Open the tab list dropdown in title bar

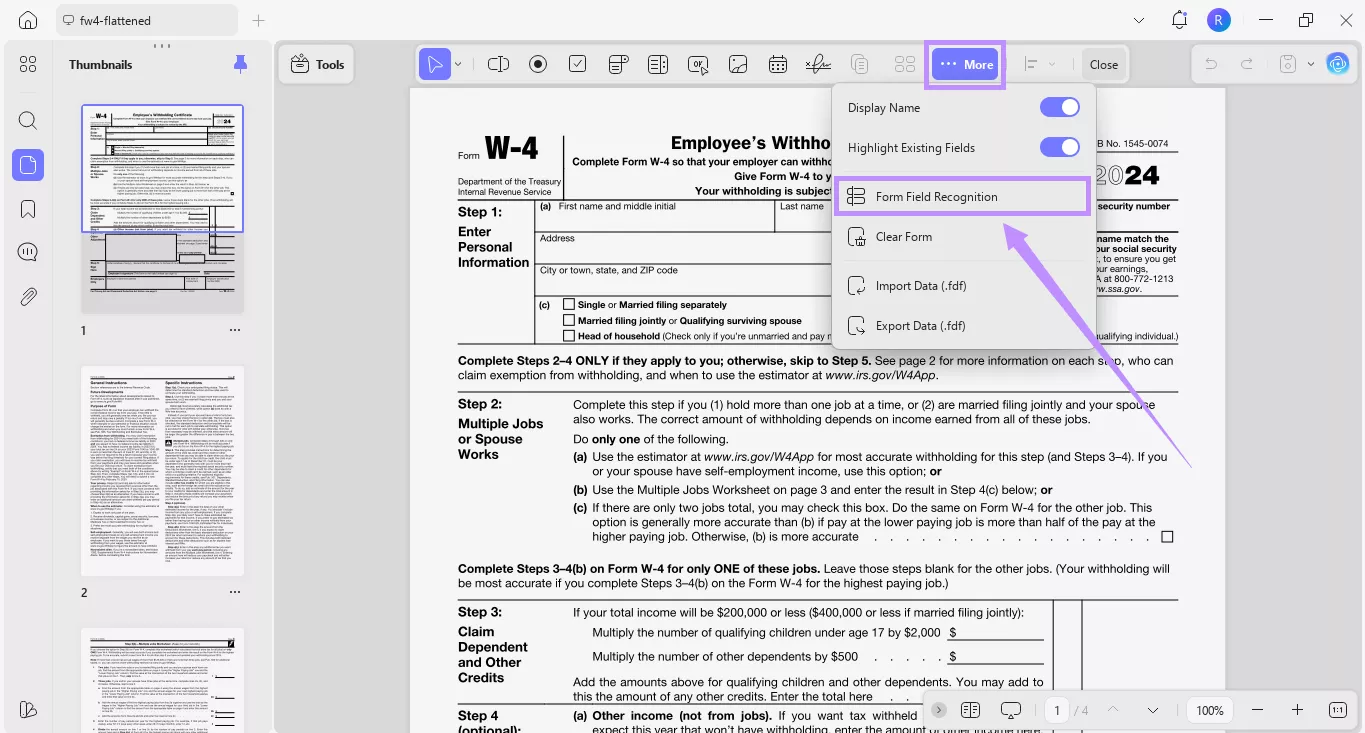pos(1139,20)
